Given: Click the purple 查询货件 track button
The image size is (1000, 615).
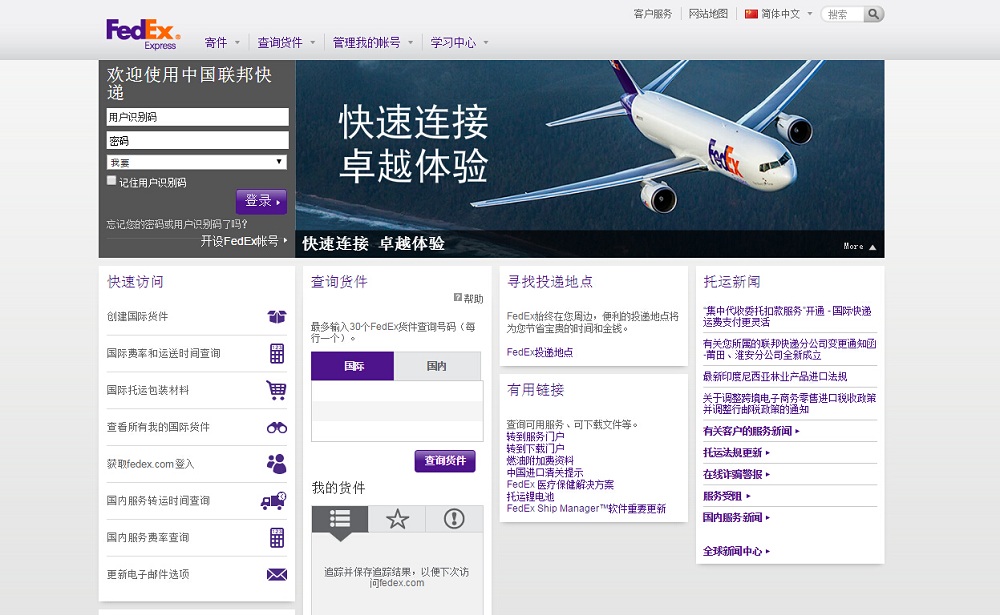Looking at the screenshot, I should click(x=445, y=461).
